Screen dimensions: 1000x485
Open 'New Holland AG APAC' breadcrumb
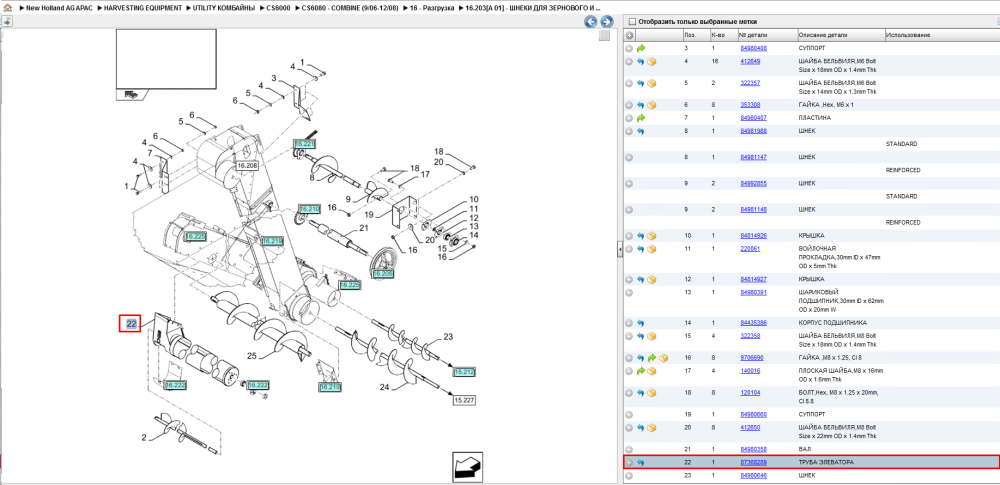pyautogui.click(x=61, y=7)
